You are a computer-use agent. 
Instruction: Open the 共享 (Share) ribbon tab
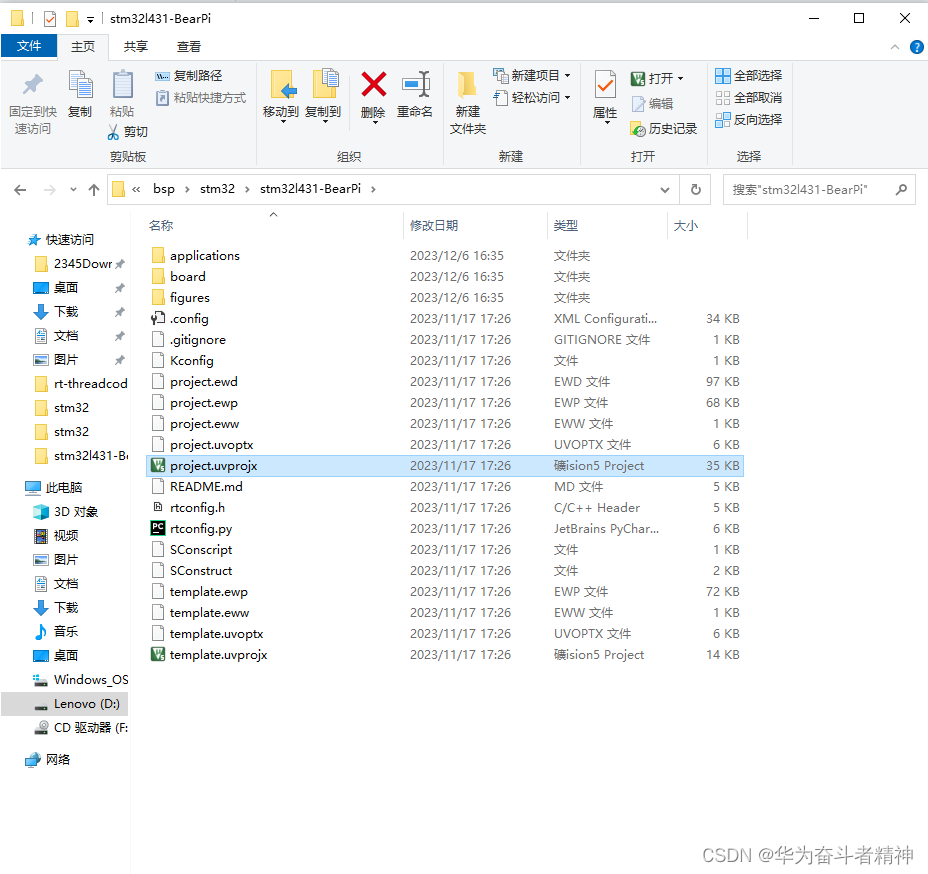pos(135,45)
